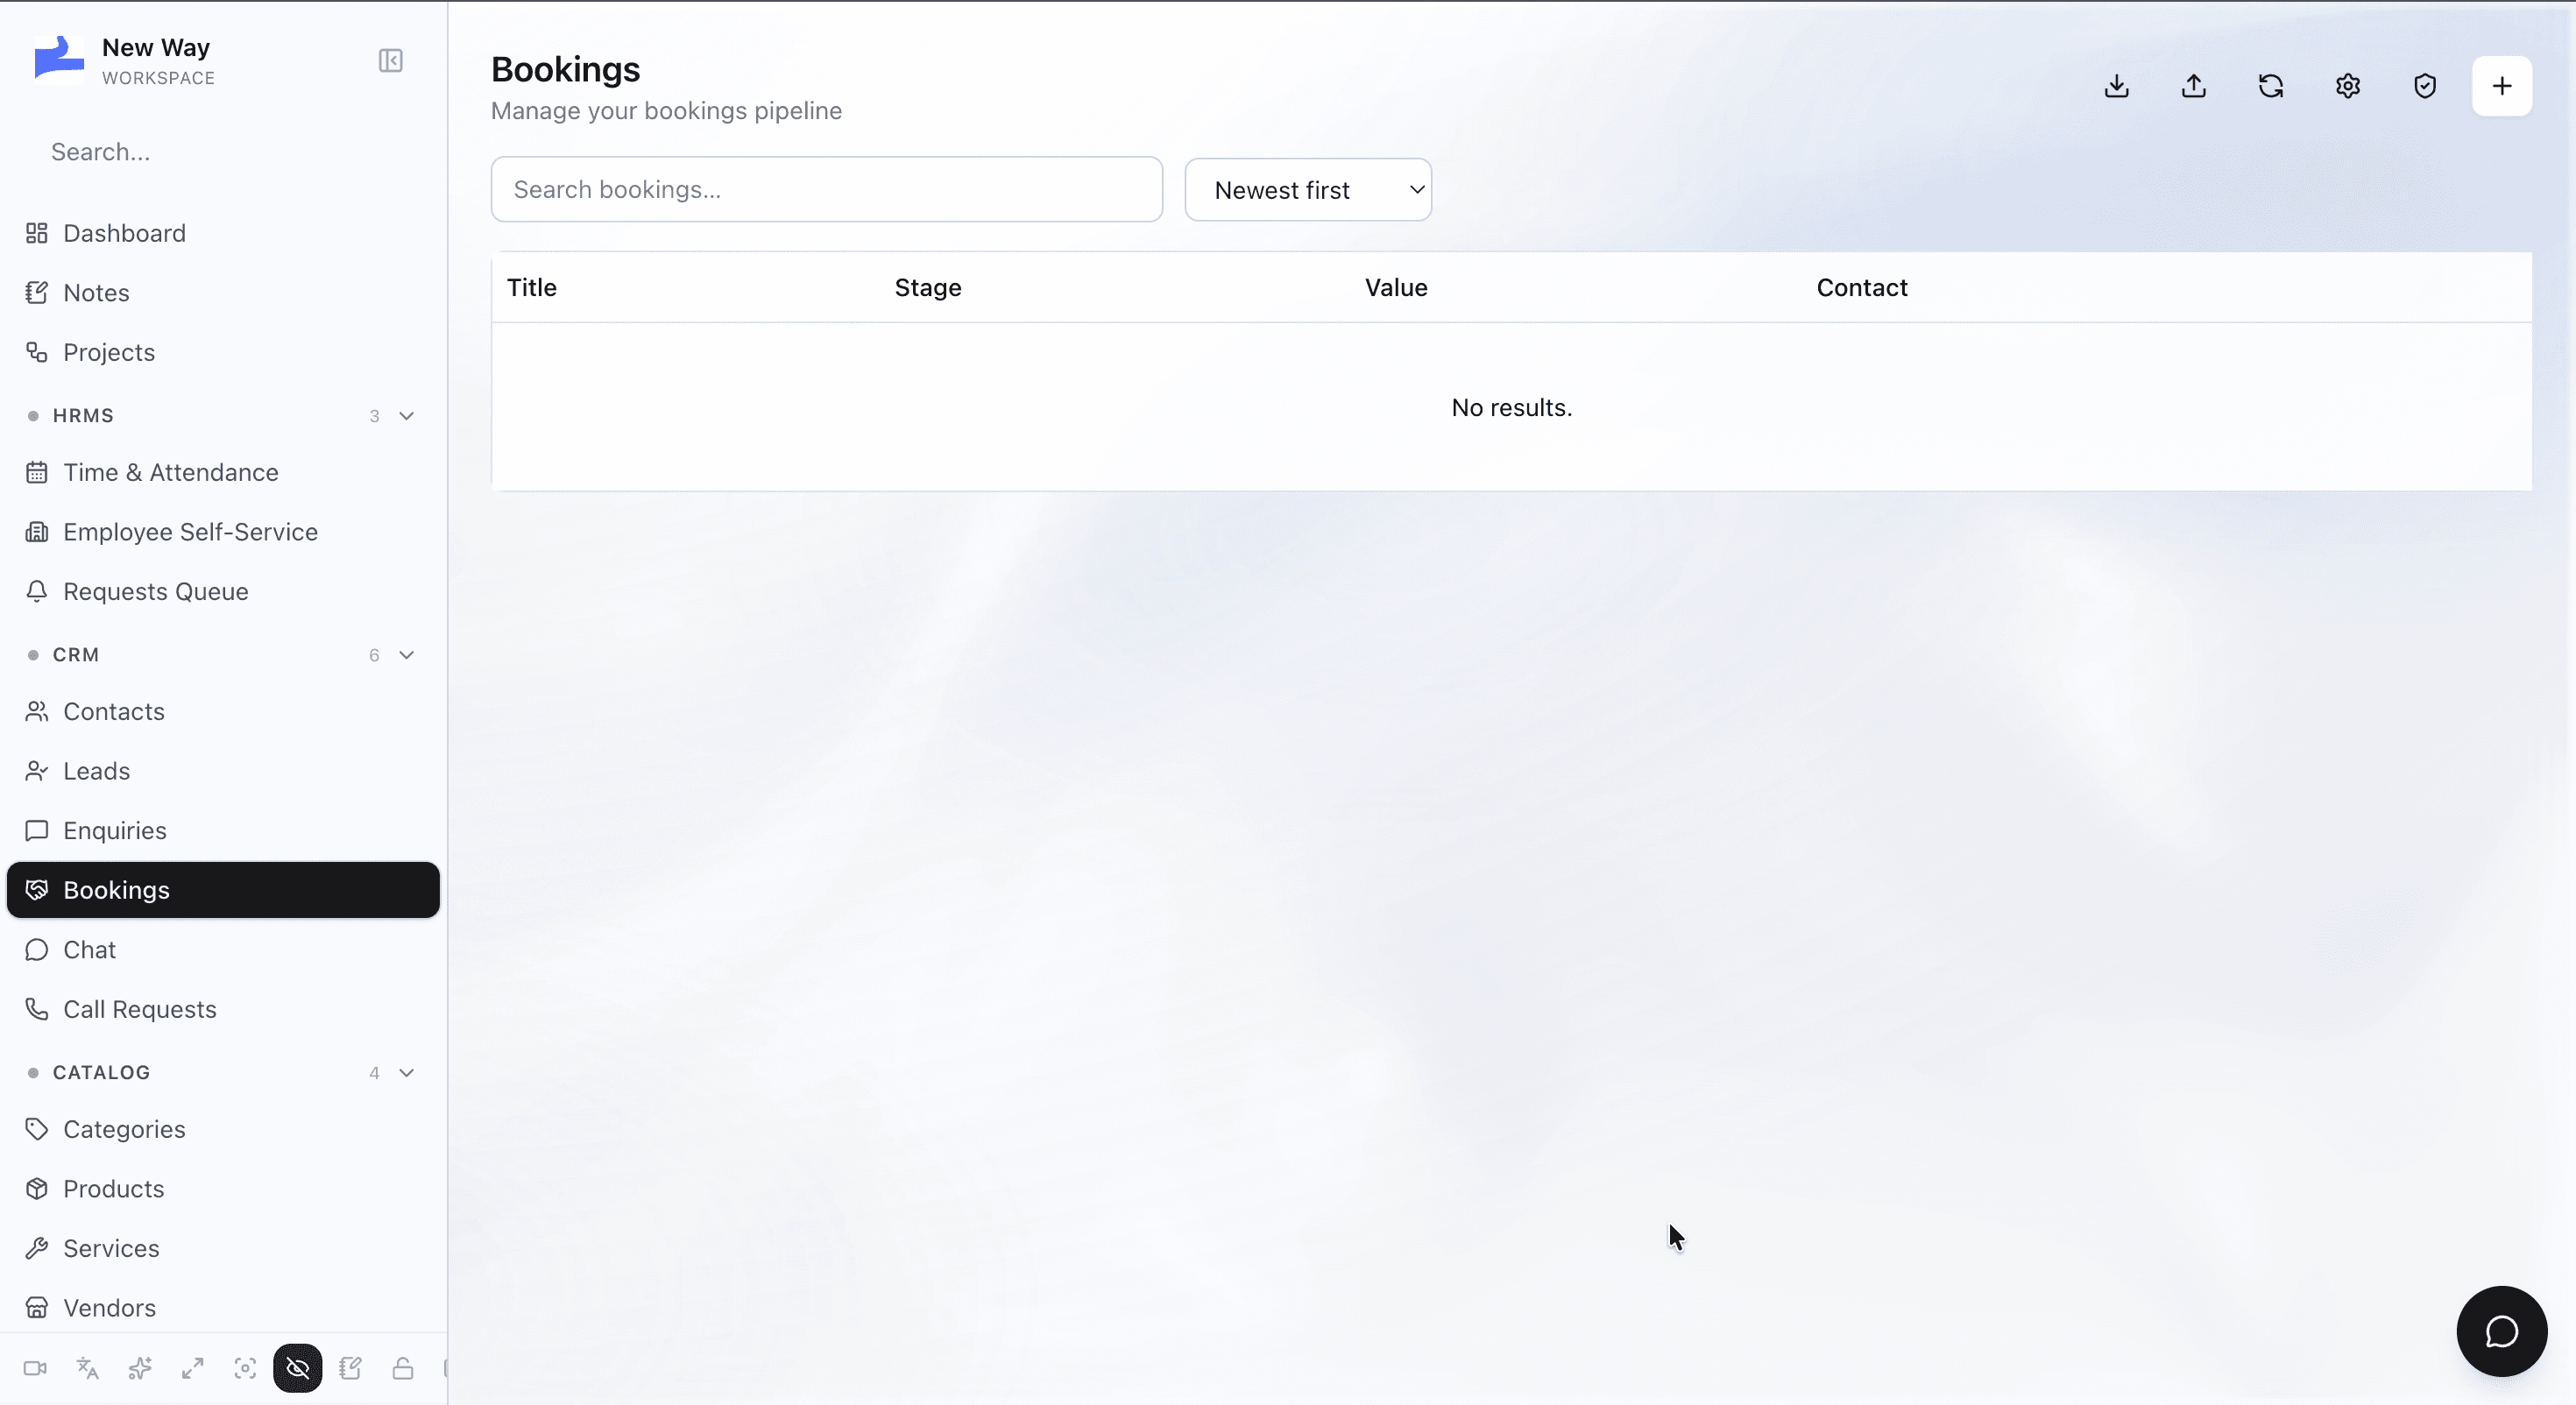Image resolution: width=2576 pixels, height=1405 pixels.
Task: Click the upload bookings icon
Action: (2193, 86)
